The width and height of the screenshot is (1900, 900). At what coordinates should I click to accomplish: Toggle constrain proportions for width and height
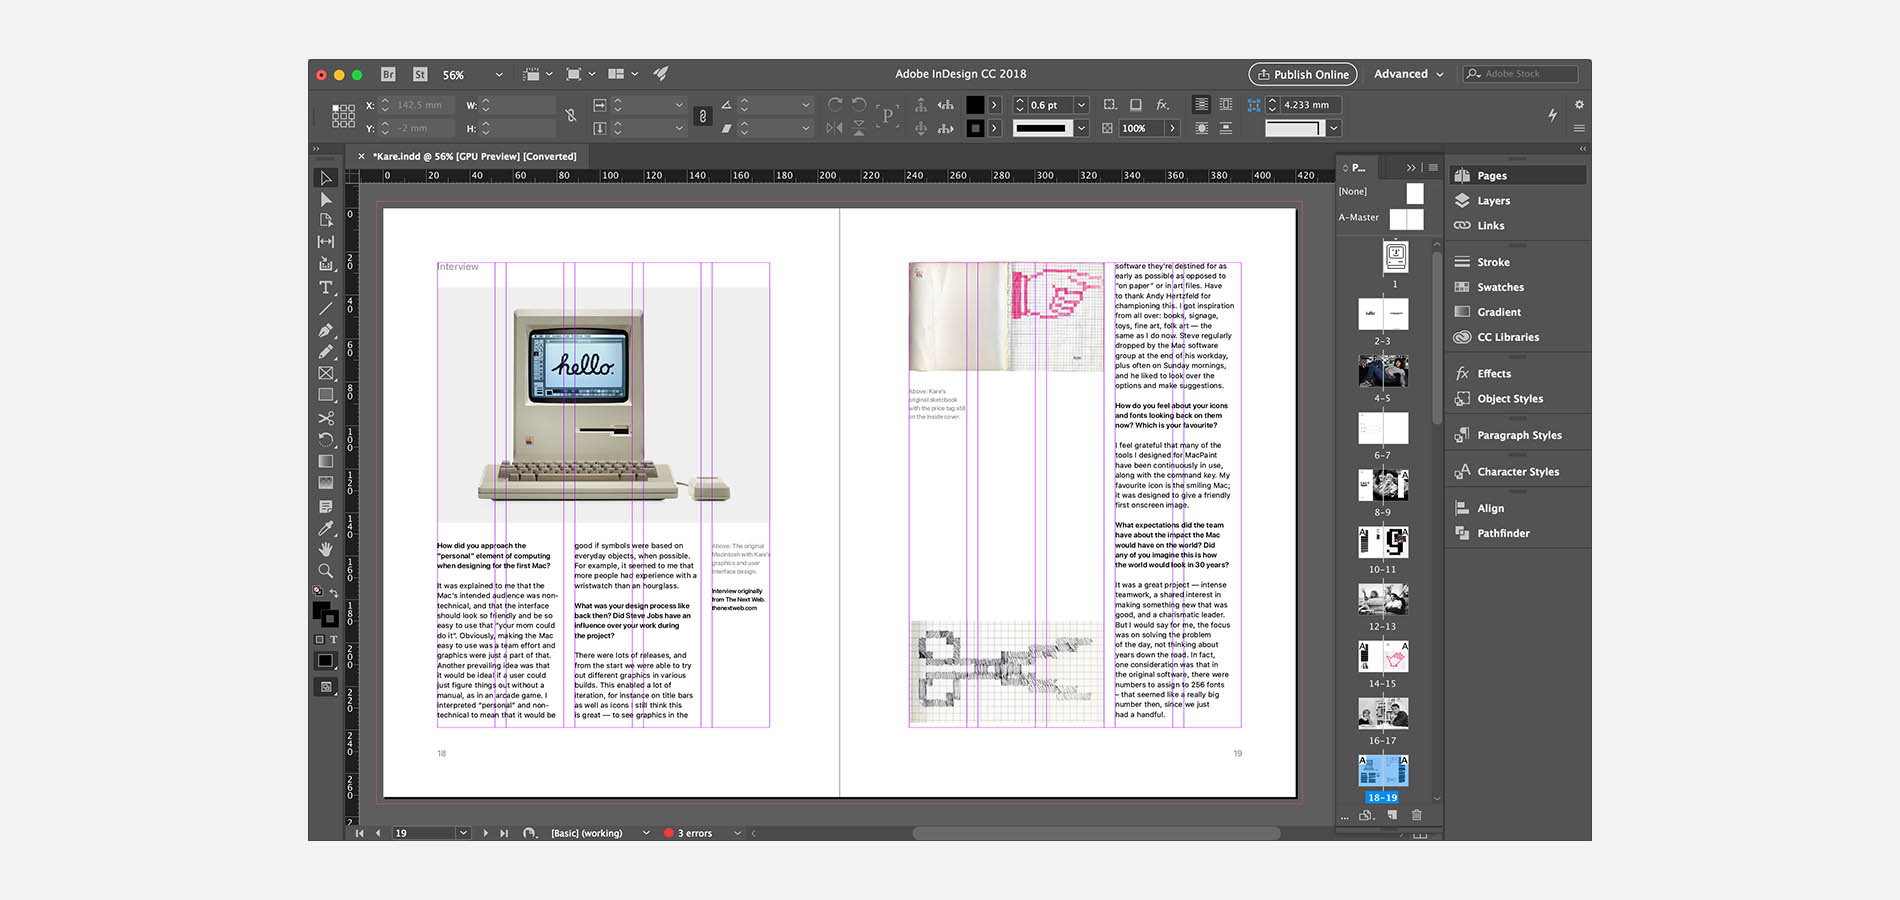pos(571,116)
